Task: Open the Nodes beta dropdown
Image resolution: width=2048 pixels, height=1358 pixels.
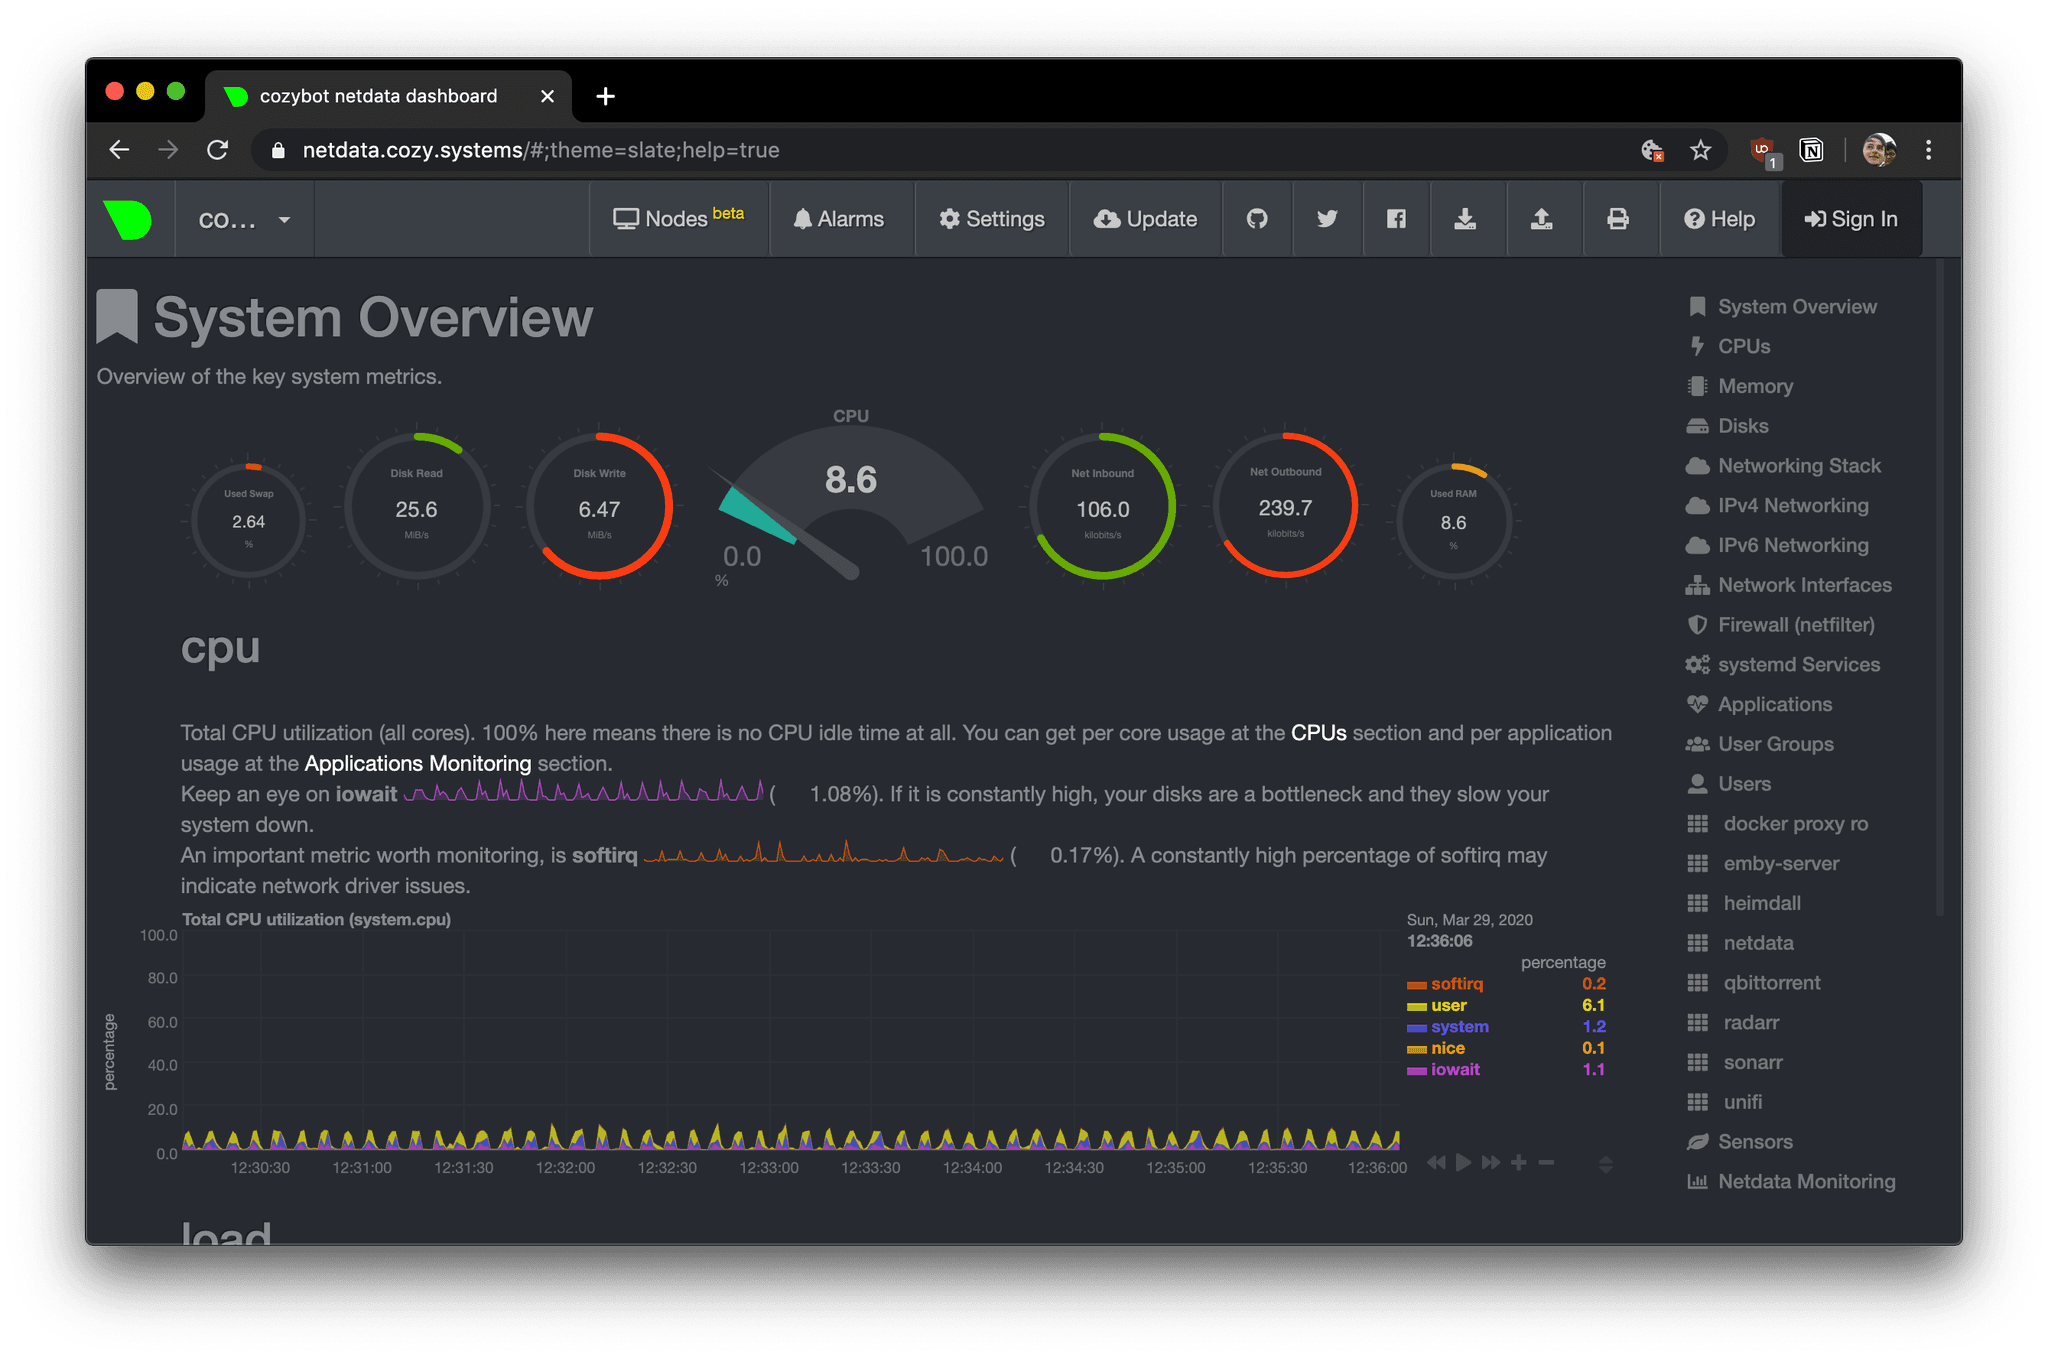Action: (679, 217)
